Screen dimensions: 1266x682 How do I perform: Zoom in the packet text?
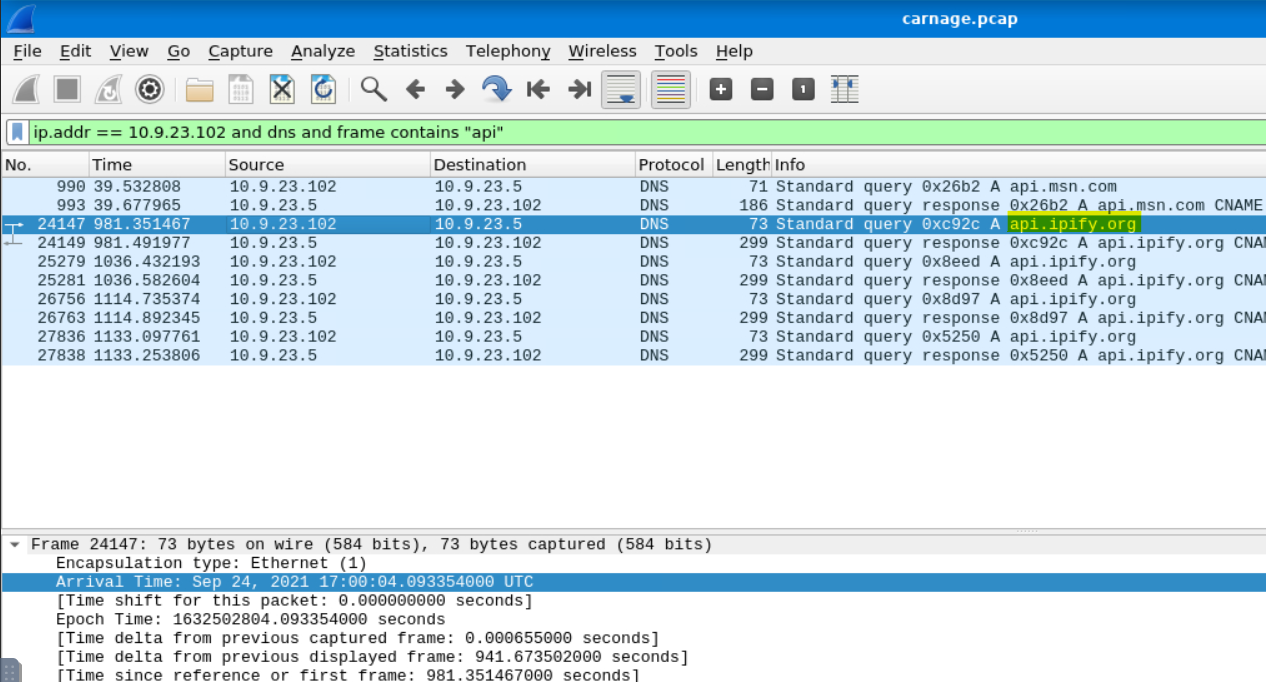[721, 90]
